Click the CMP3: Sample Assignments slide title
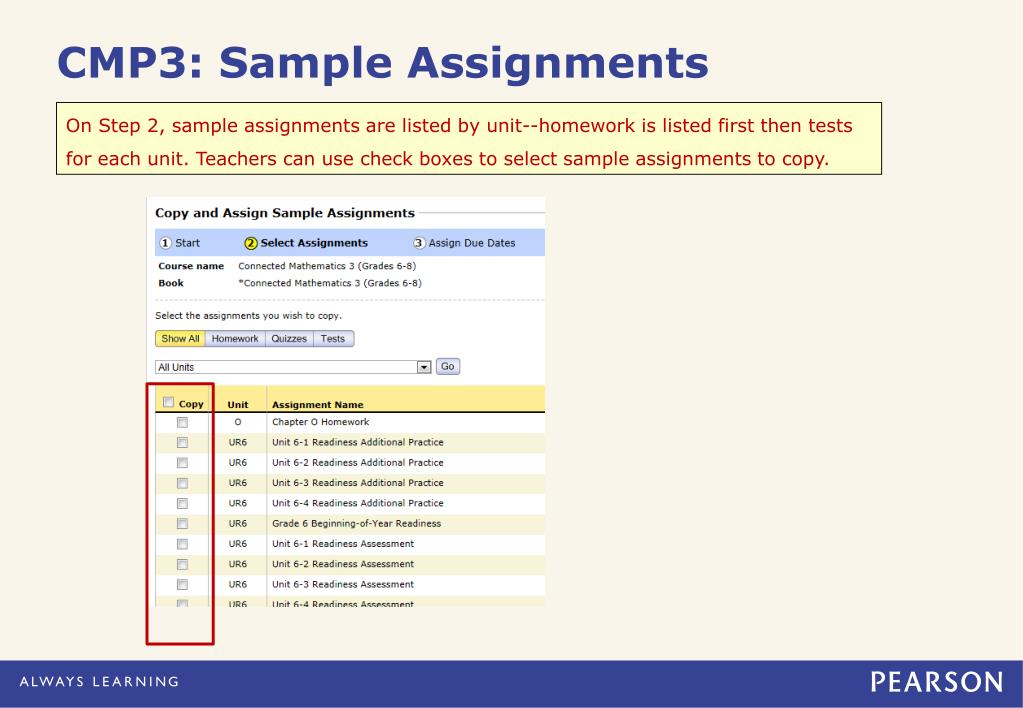Viewport: 1023px width, 708px height. click(x=382, y=63)
